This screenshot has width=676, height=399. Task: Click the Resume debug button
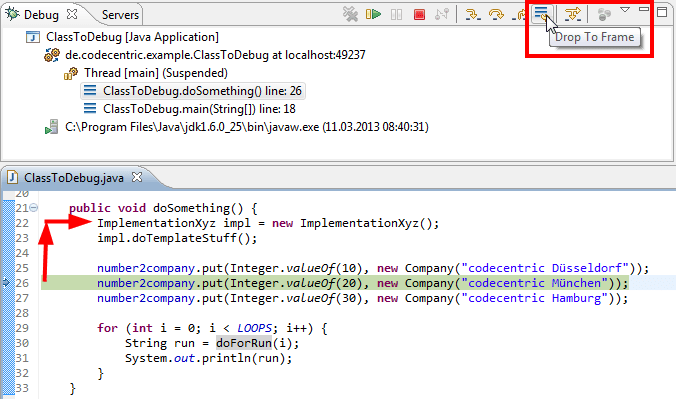click(x=373, y=14)
